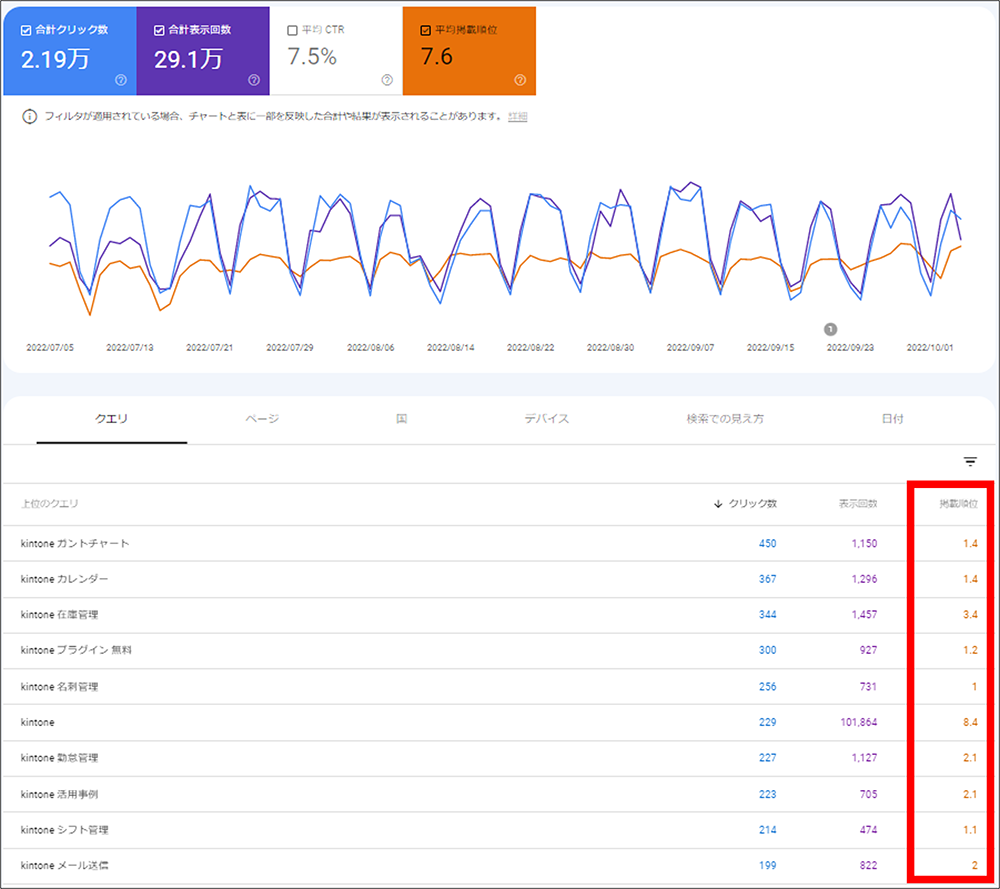Image resolution: width=1000 pixels, height=889 pixels.
Task: Enable the 平均 CTR checkbox
Action: click(293, 30)
